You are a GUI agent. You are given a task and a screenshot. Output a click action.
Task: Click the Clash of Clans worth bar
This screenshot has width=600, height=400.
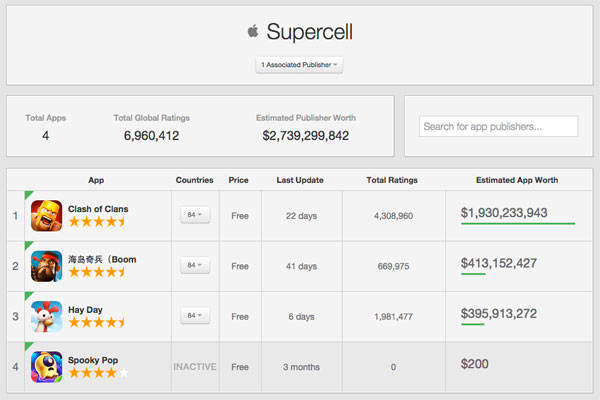518,223
